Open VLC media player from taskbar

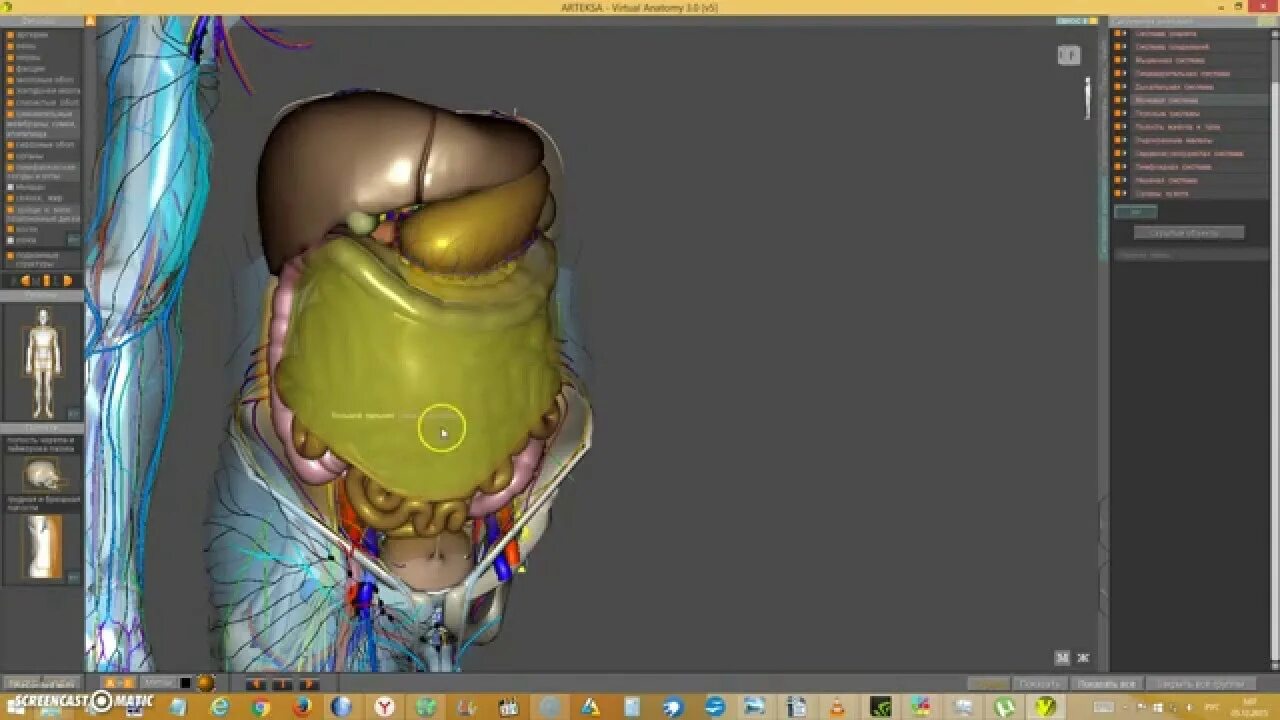click(836, 707)
